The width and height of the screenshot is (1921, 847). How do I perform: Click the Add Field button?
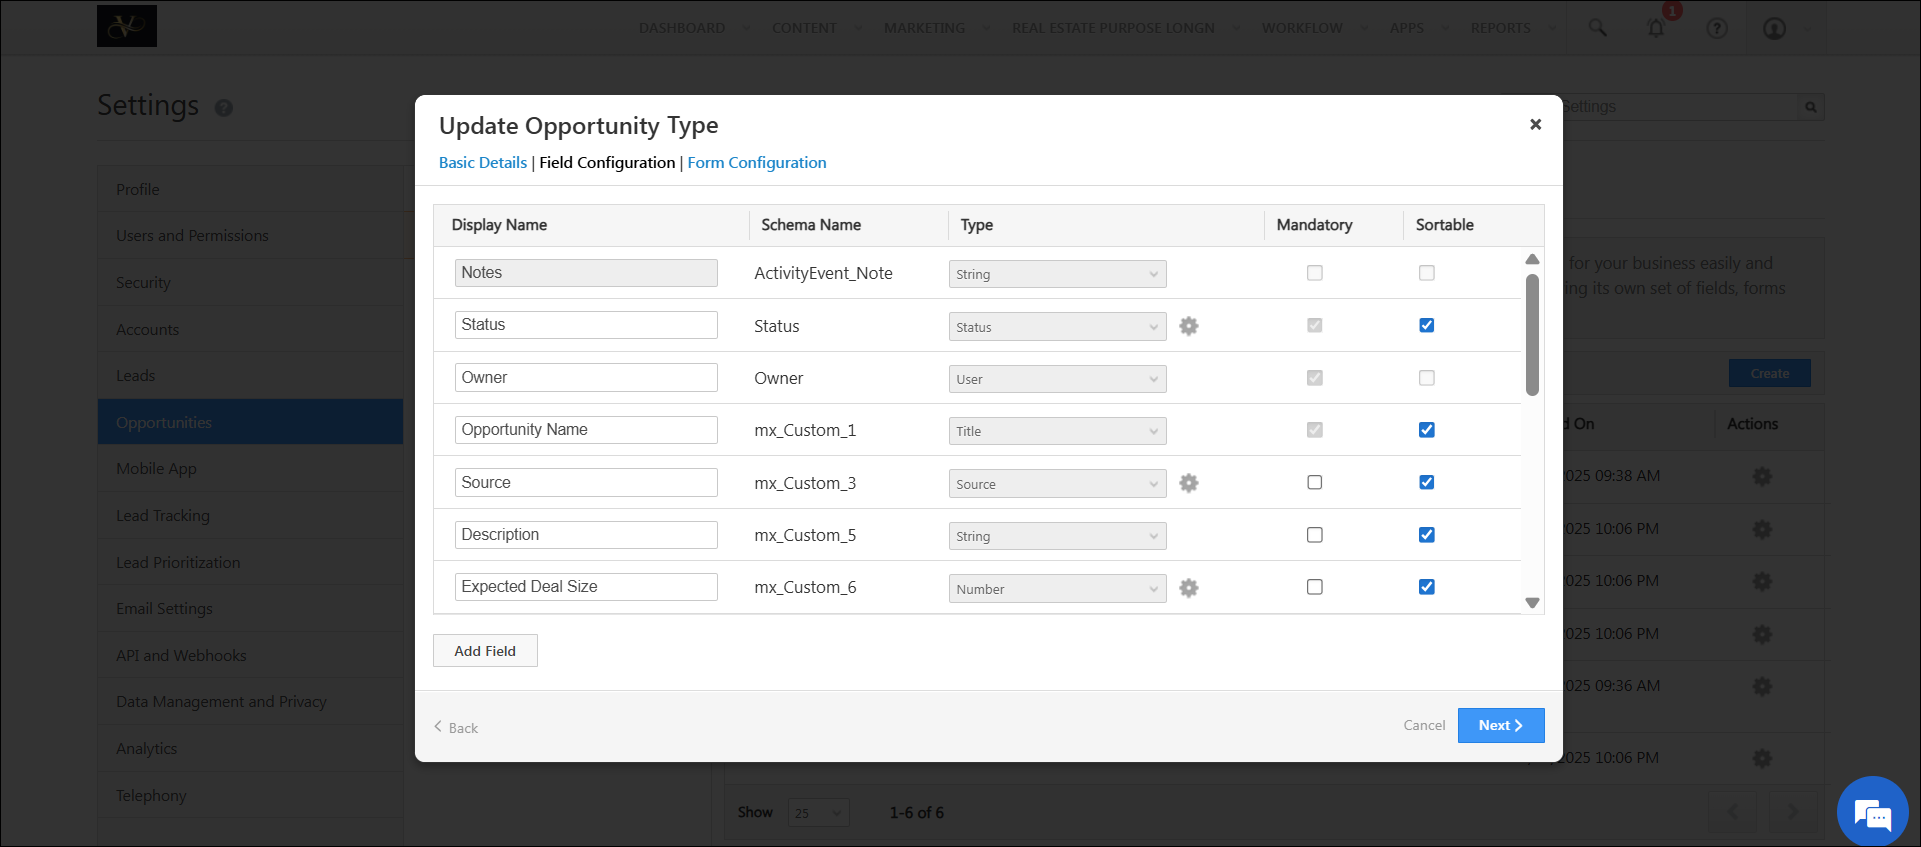coord(485,651)
